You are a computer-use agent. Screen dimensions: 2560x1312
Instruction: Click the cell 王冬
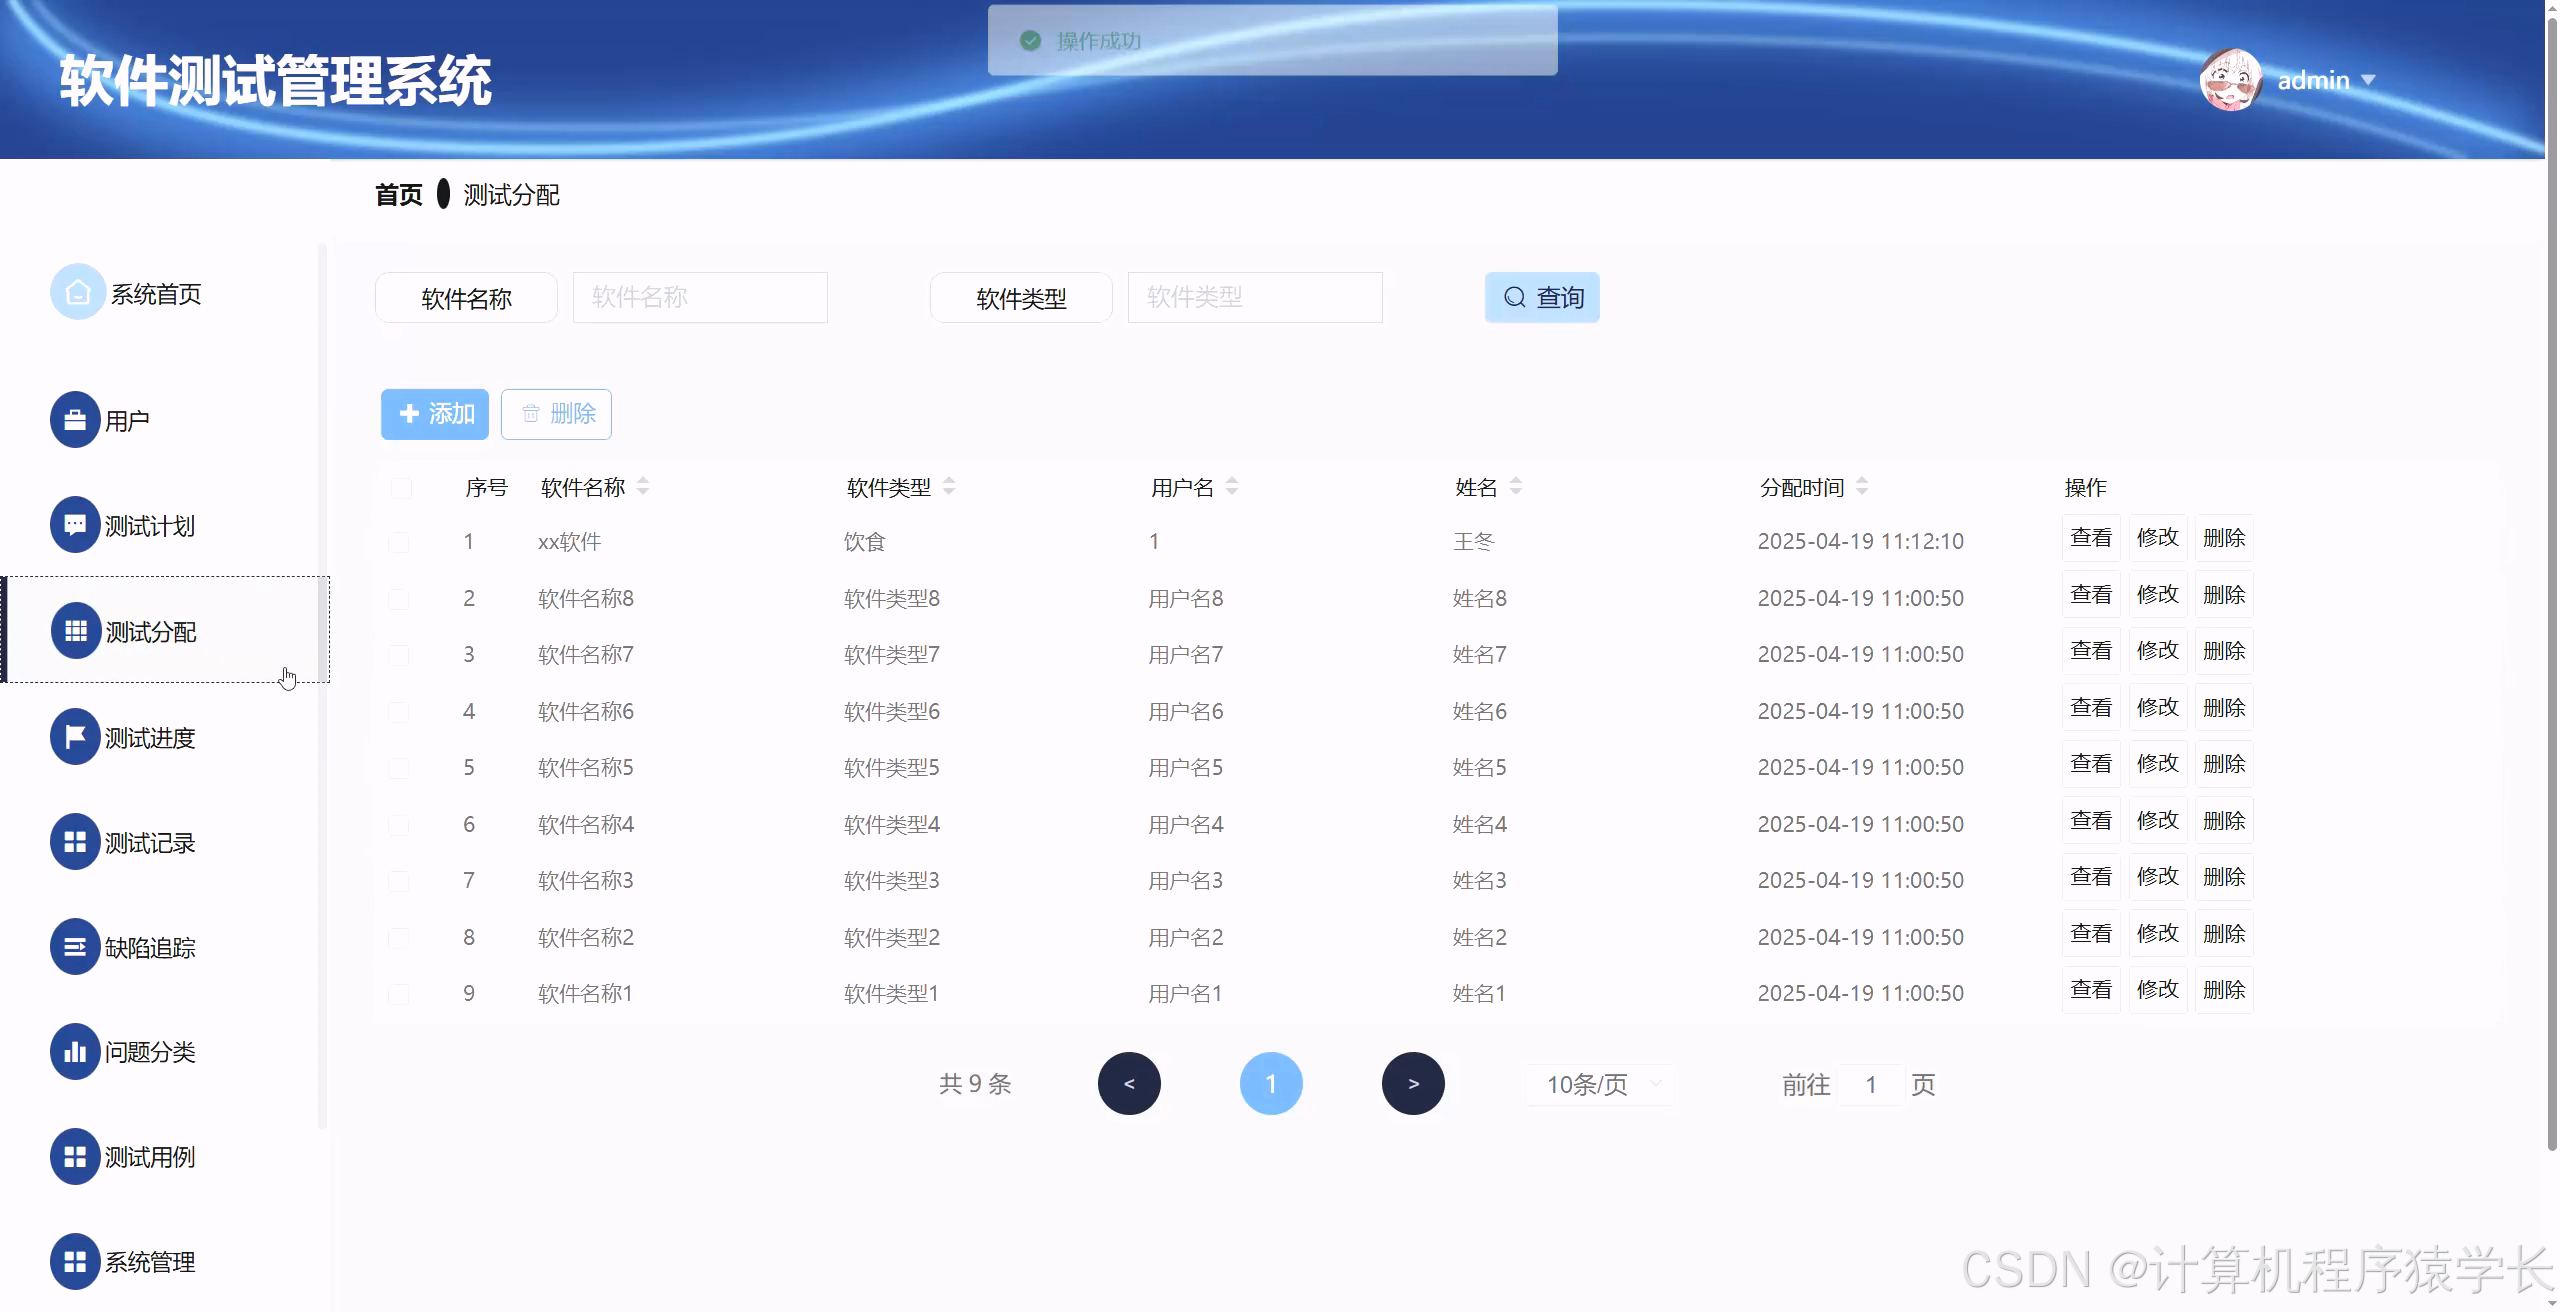pyautogui.click(x=1473, y=542)
